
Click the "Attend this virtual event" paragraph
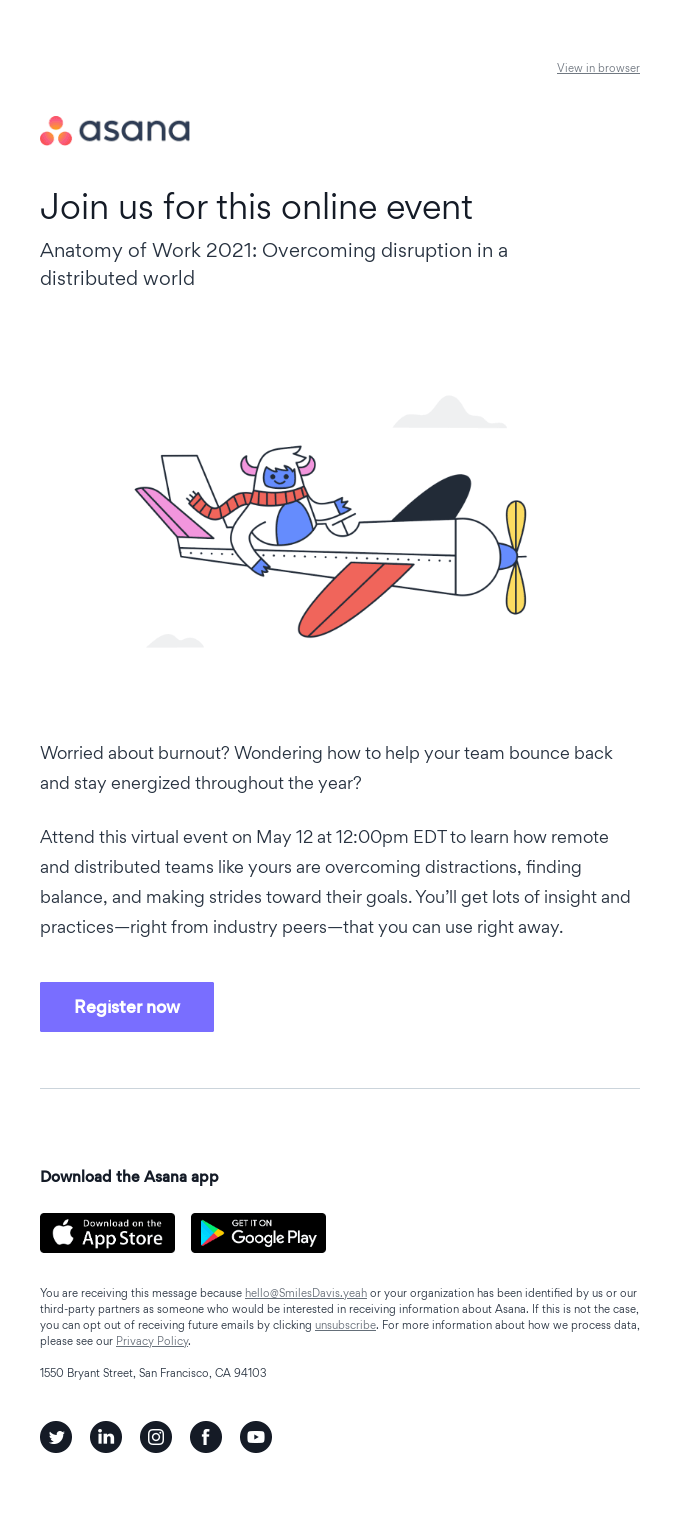tap(335, 882)
